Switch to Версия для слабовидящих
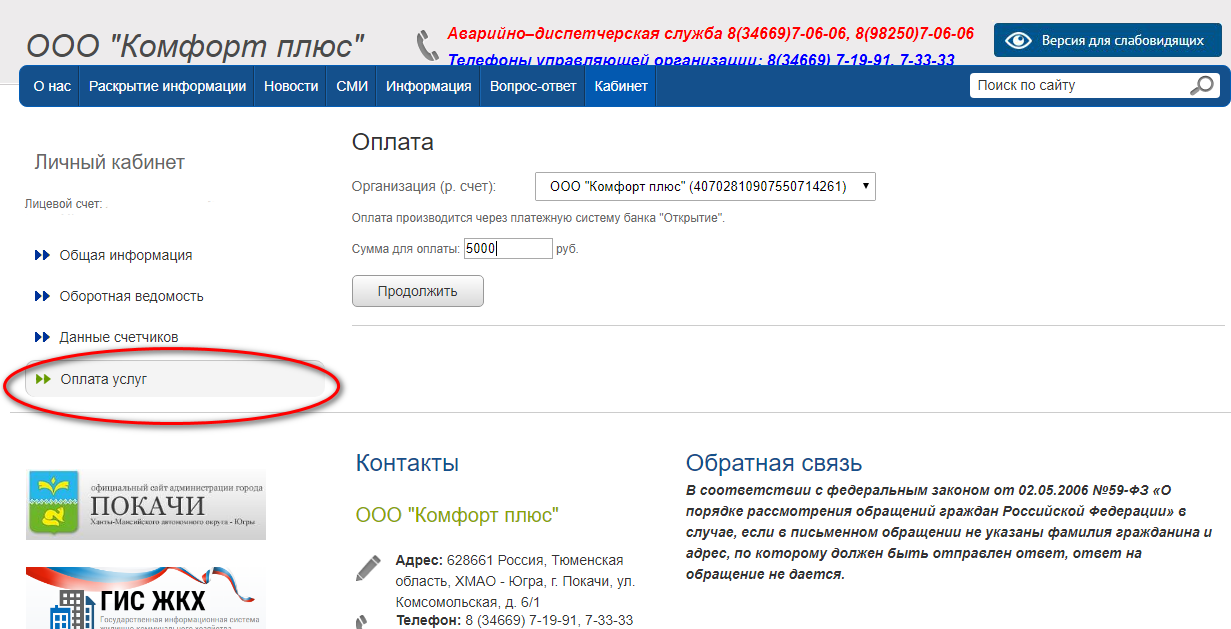Screen dimensions: 1231x629 tap(1108, 41)
